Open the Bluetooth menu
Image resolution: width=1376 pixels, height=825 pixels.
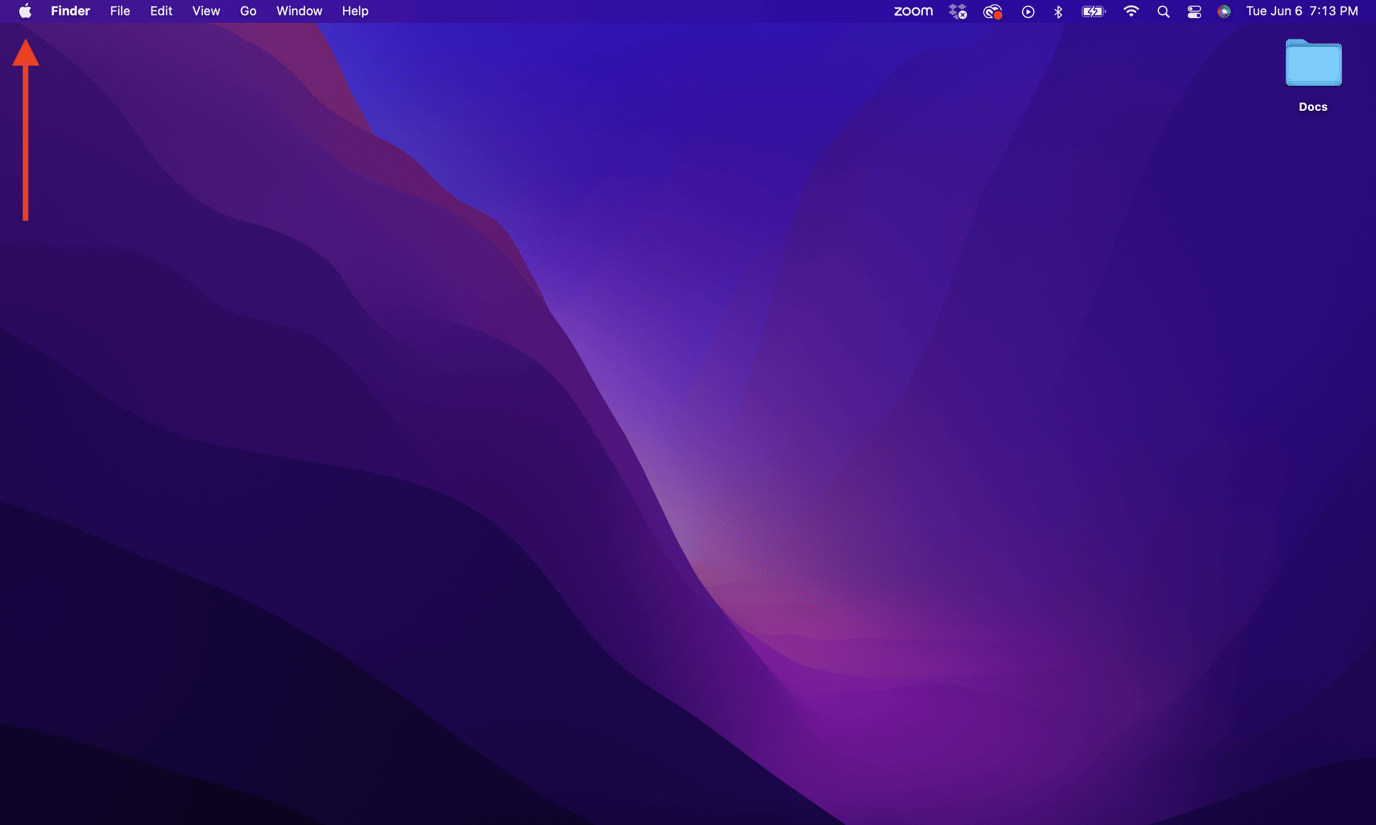[1058, 11]
